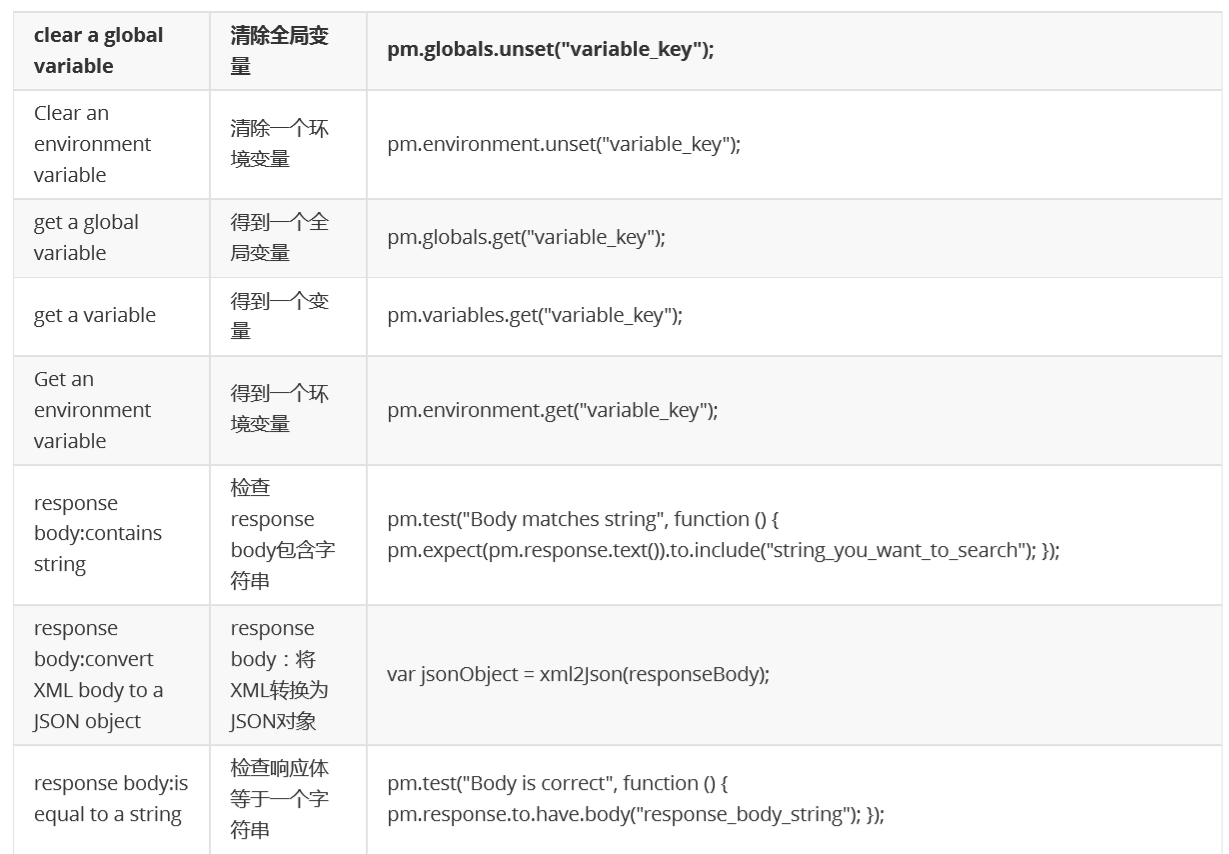
Task: Select the pm.globals.unset code header text
Action: 551,50
